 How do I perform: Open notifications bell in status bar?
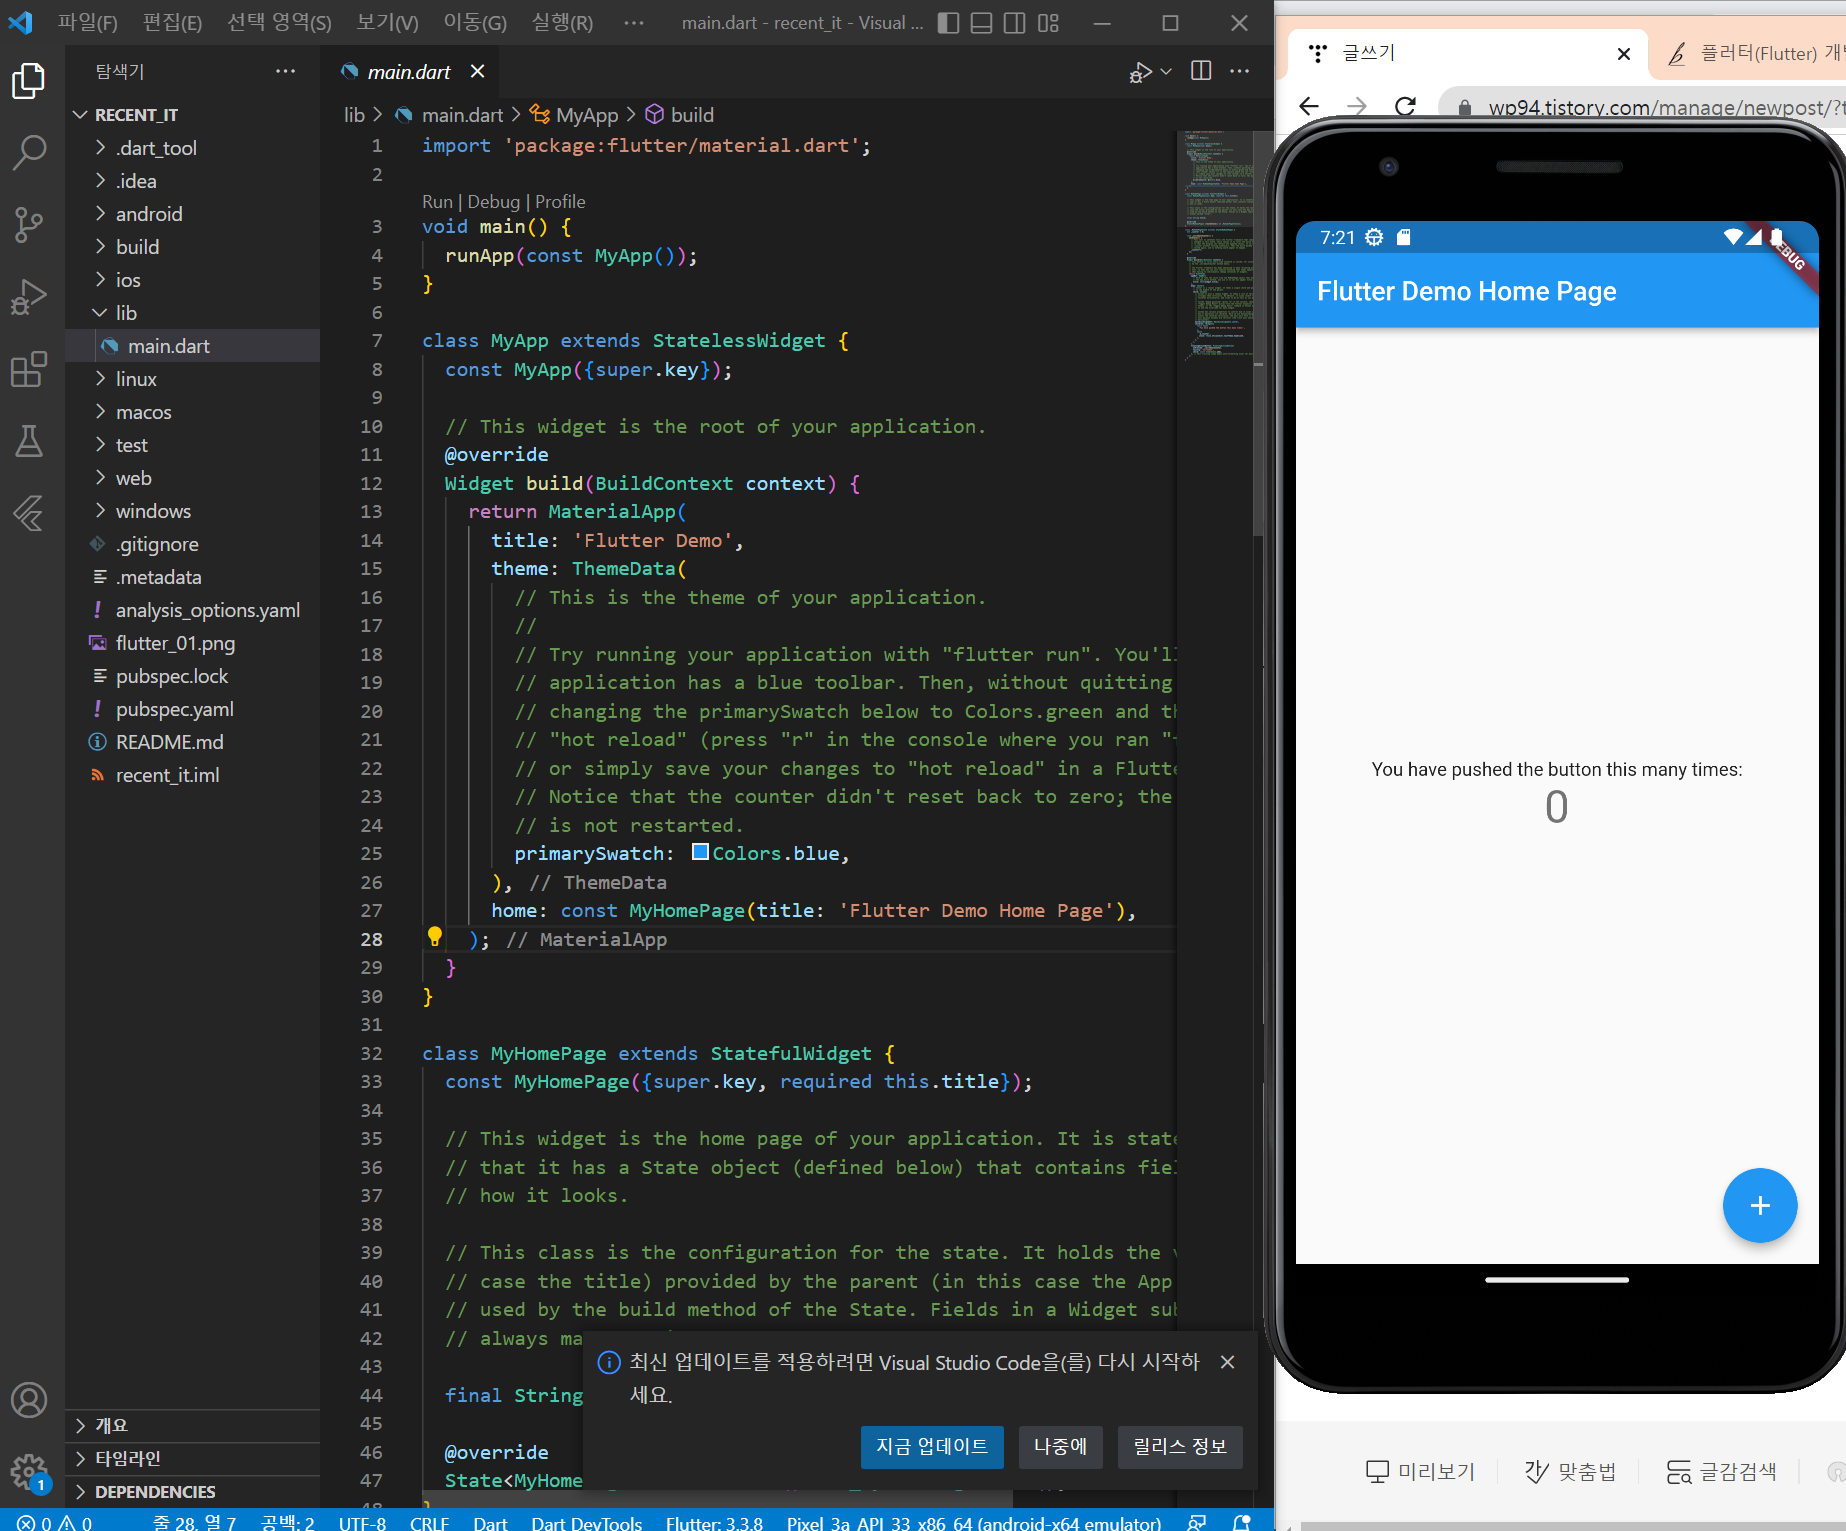pos(1242,1521)
